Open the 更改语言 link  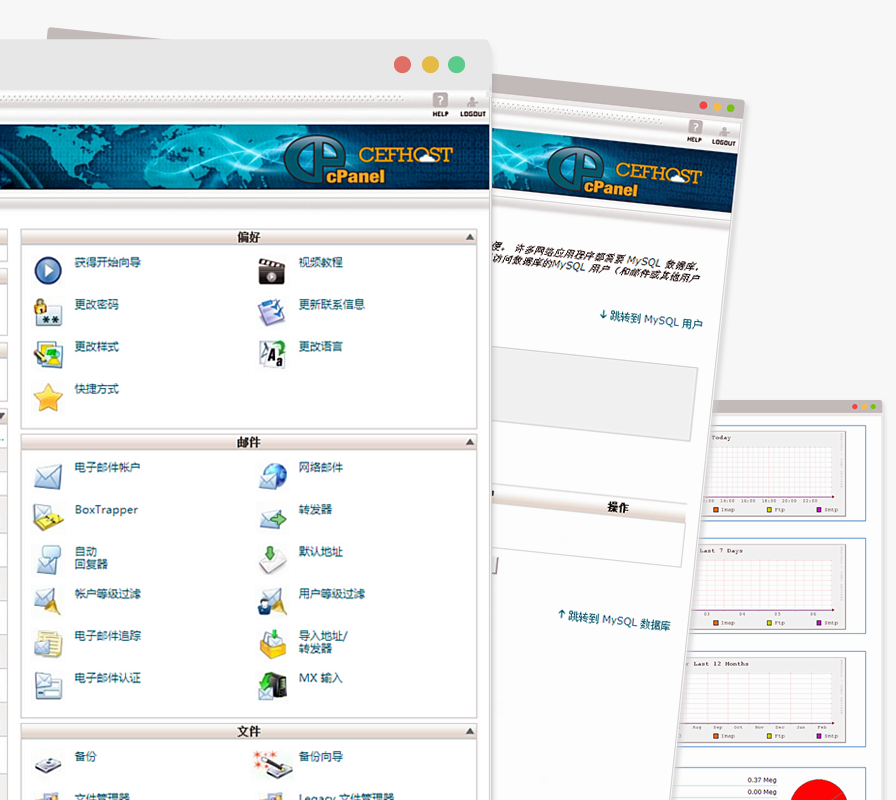click(321, 347)
